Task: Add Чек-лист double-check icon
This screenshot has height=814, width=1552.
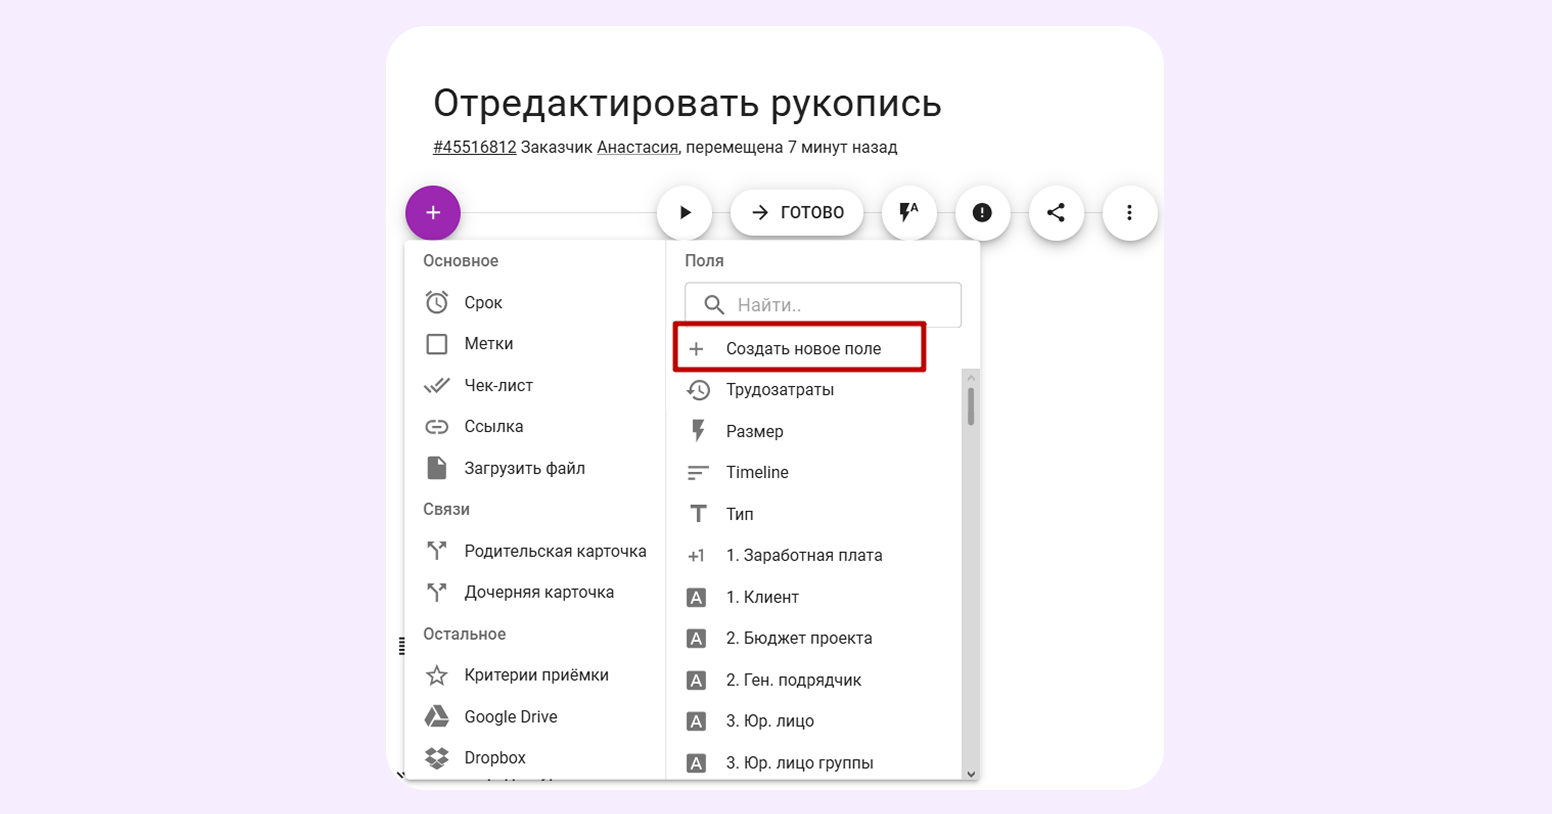Action: point(437,385)
